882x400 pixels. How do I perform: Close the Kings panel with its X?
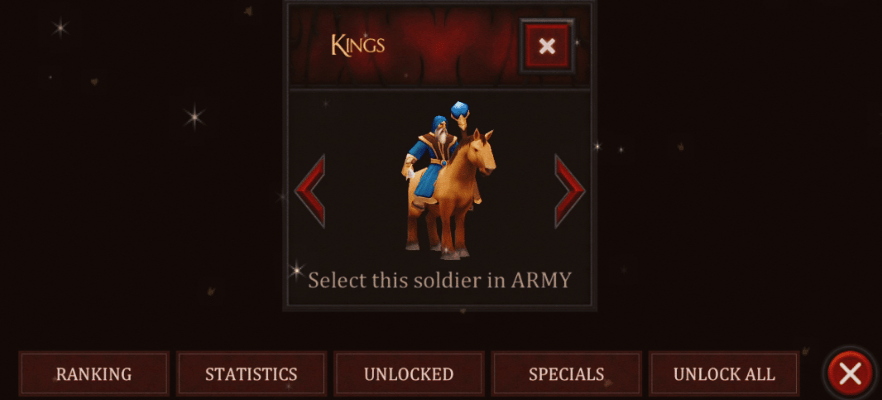547,46
